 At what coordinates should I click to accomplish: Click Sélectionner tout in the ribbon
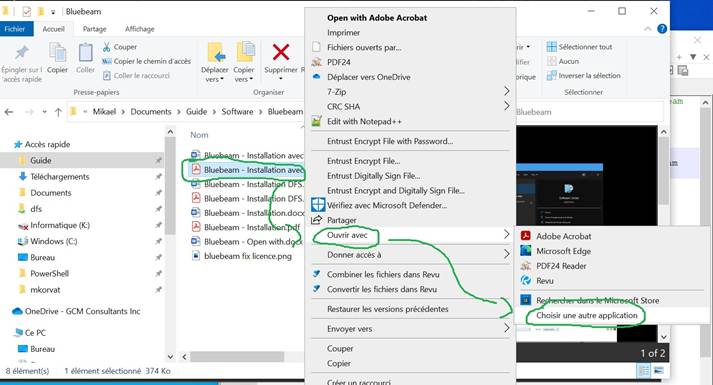579,47
